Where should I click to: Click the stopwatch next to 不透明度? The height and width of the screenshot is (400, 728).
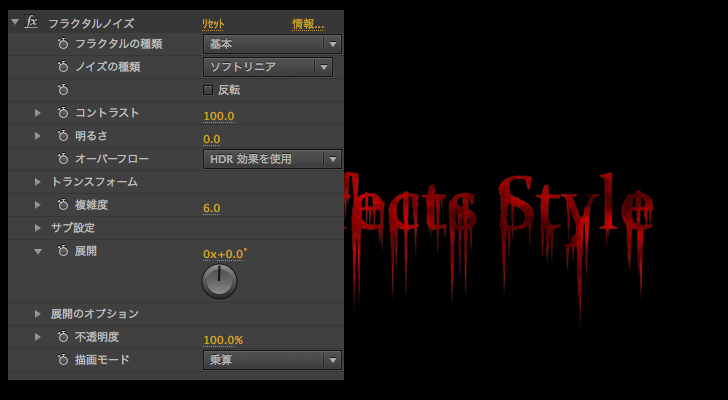pyautogui.click(x=63, y=337)
